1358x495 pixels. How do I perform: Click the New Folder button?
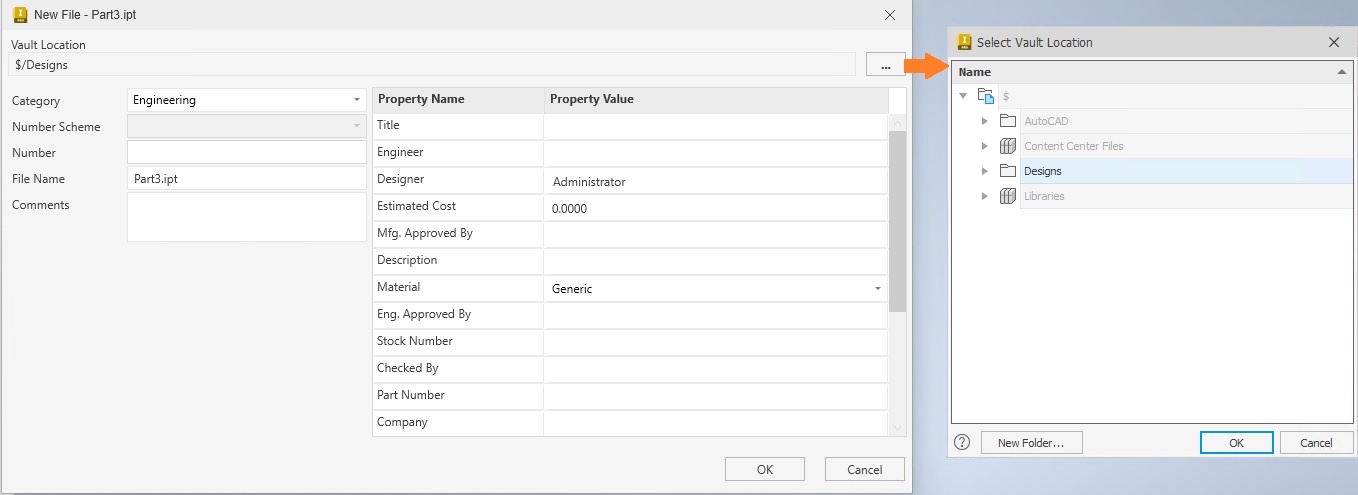click(1032, 442)
